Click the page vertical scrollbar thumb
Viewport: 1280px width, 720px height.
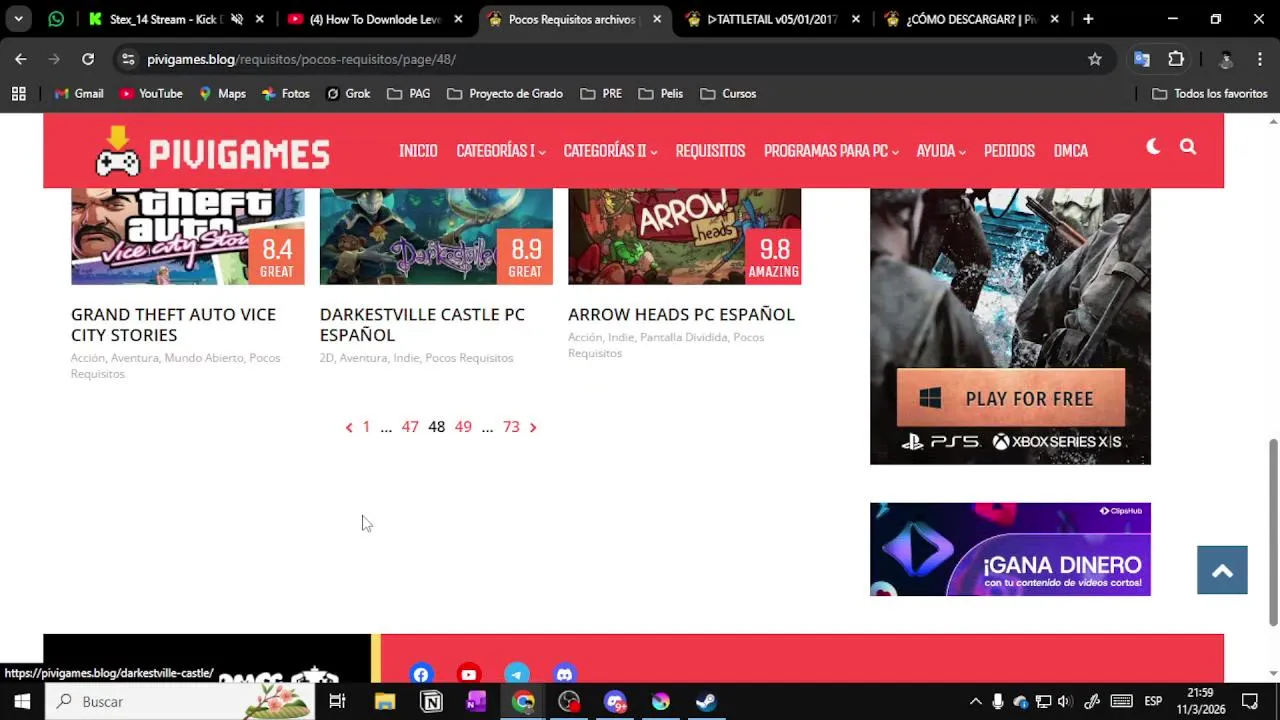pos(1273,532)
